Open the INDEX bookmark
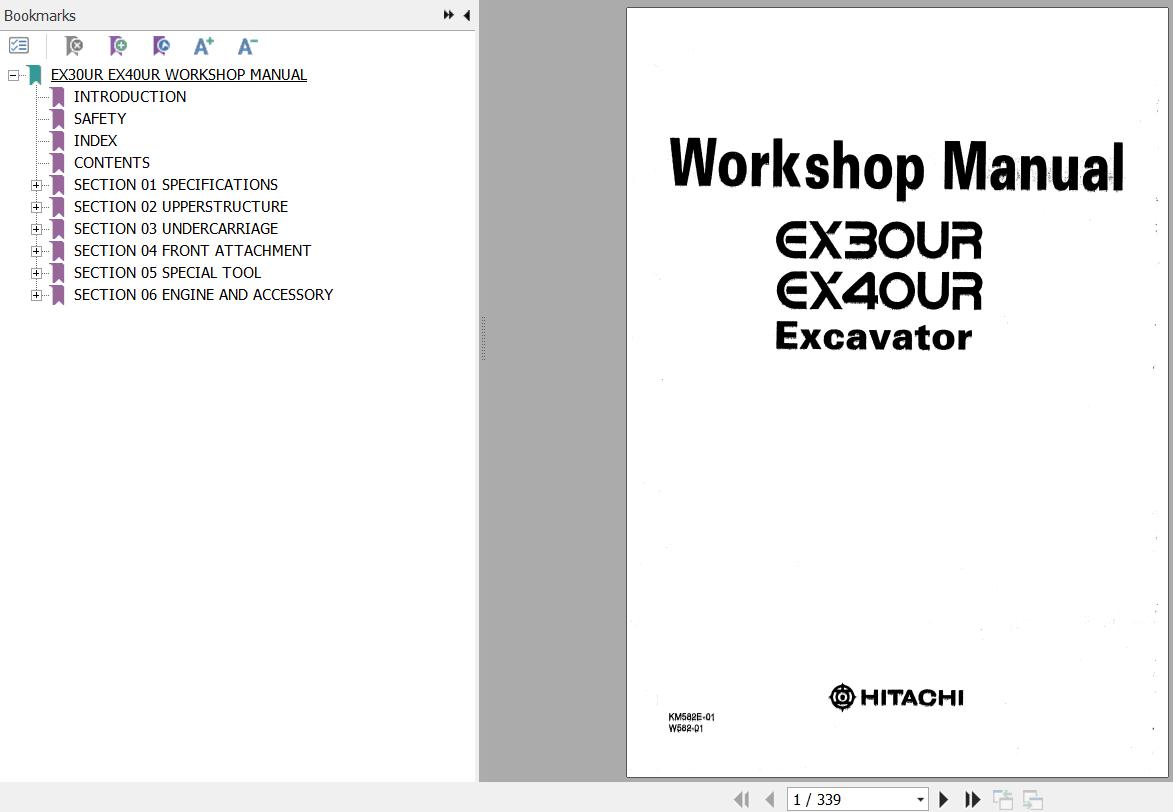This screenshot has height=812, width=1173. [96, 141]
